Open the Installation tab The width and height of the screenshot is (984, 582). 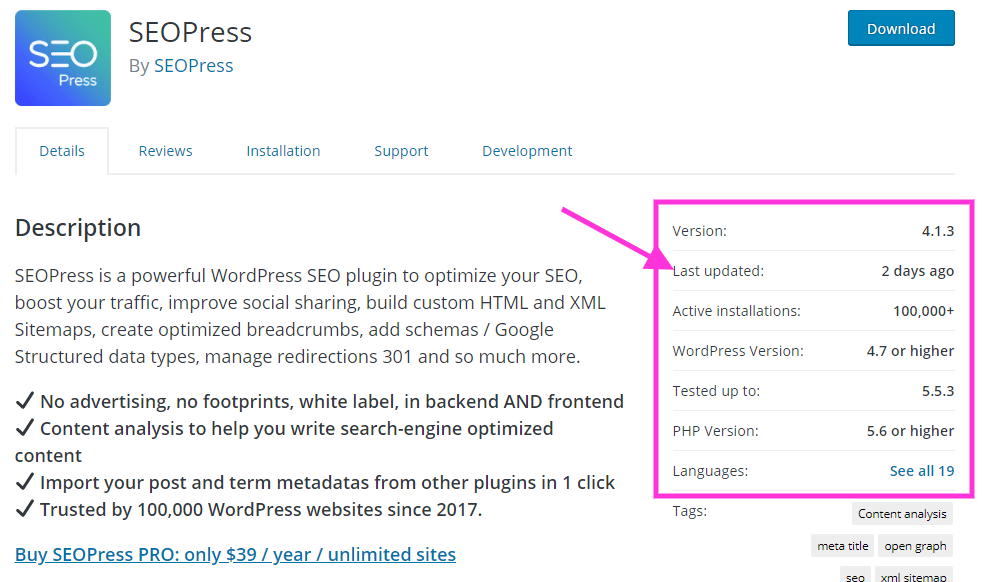[x=283, y=151]
